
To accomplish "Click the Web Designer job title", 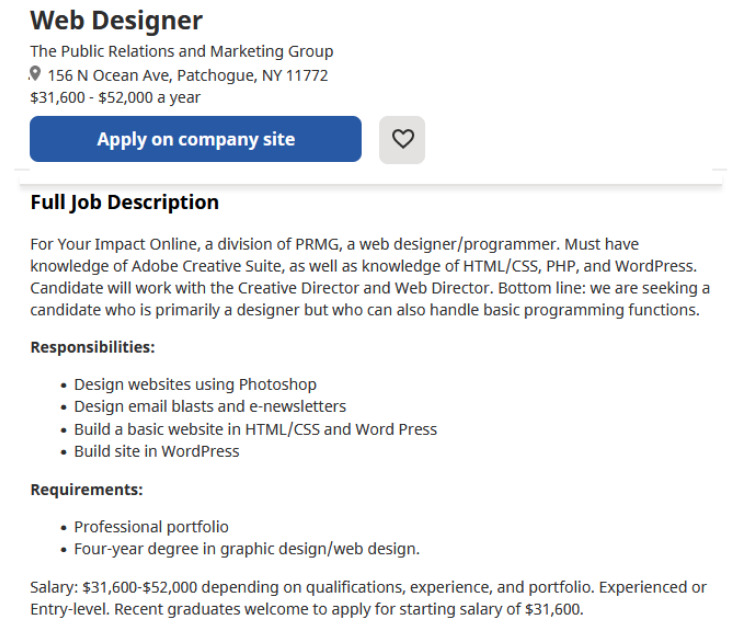I will click(x=116, y=20).
